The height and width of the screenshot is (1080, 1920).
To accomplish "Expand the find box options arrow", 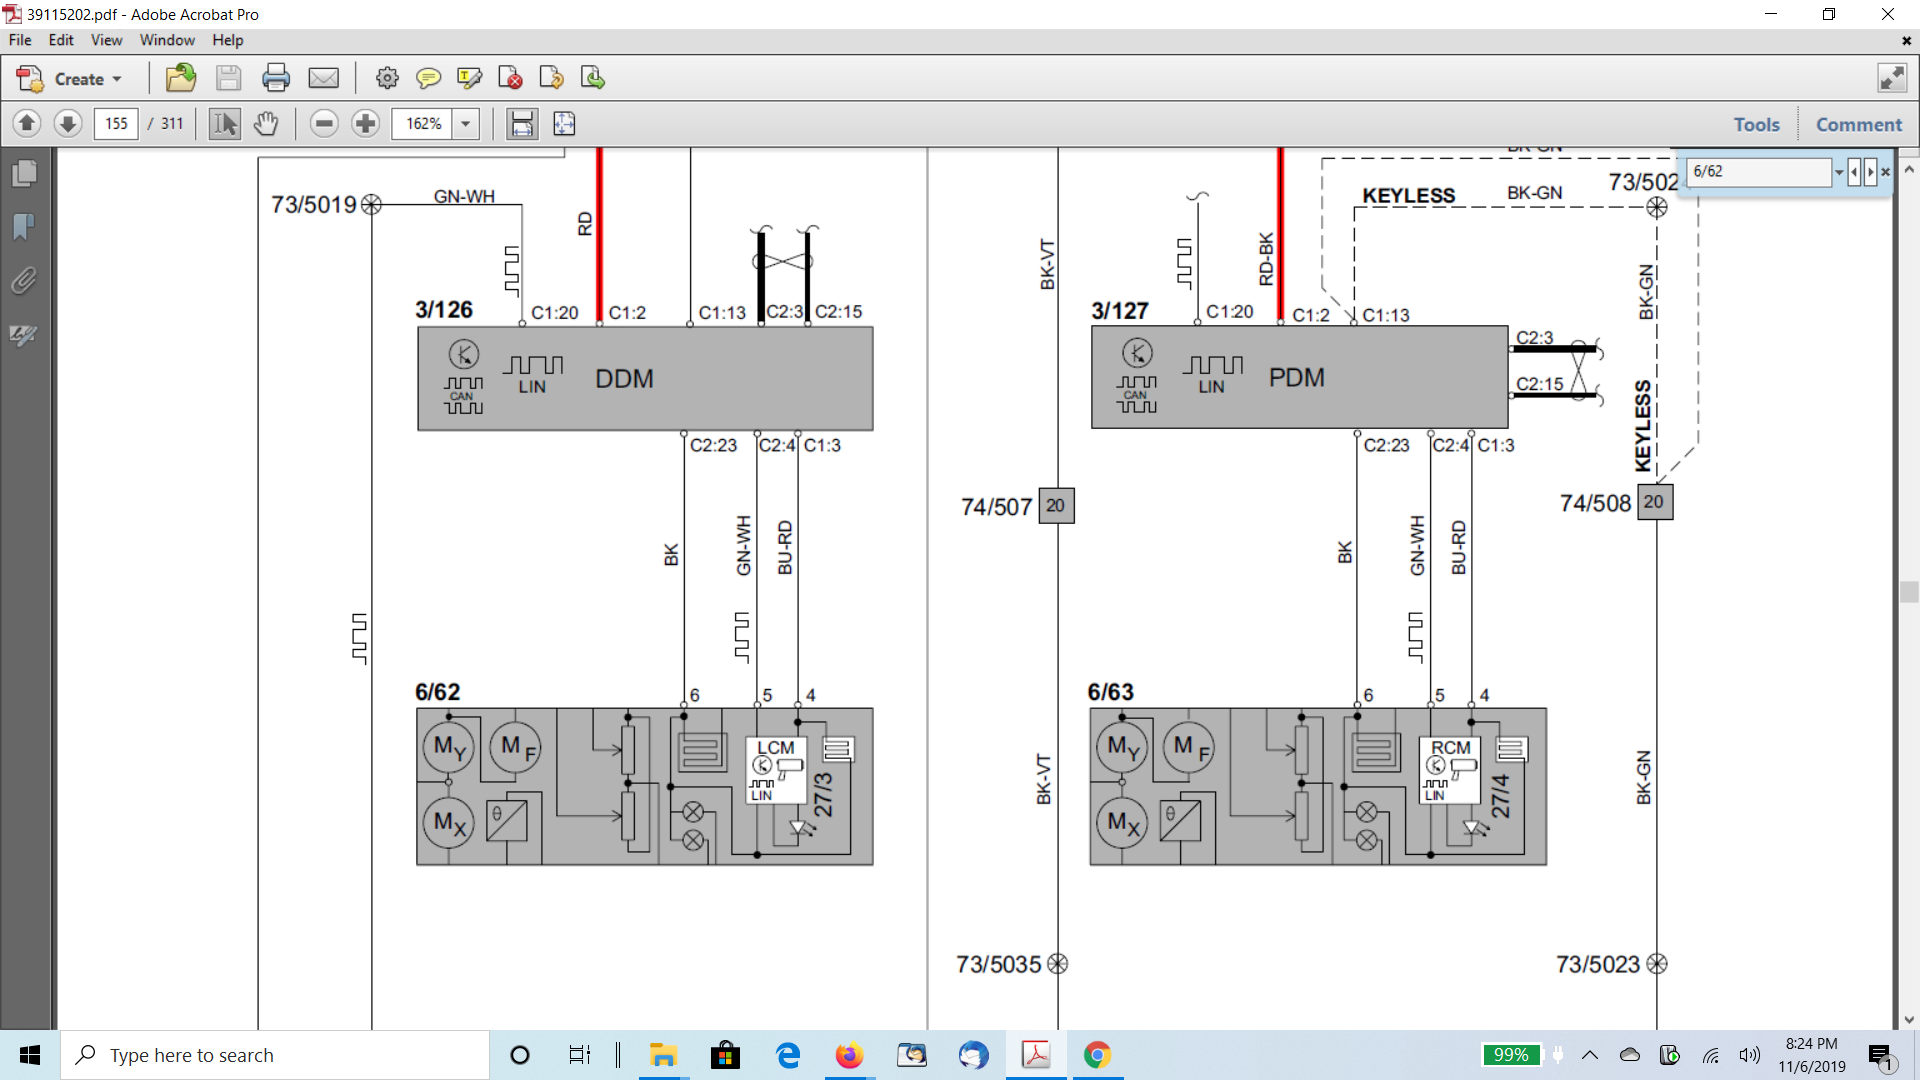I will pyautogui.click(x=1838, y=172).
